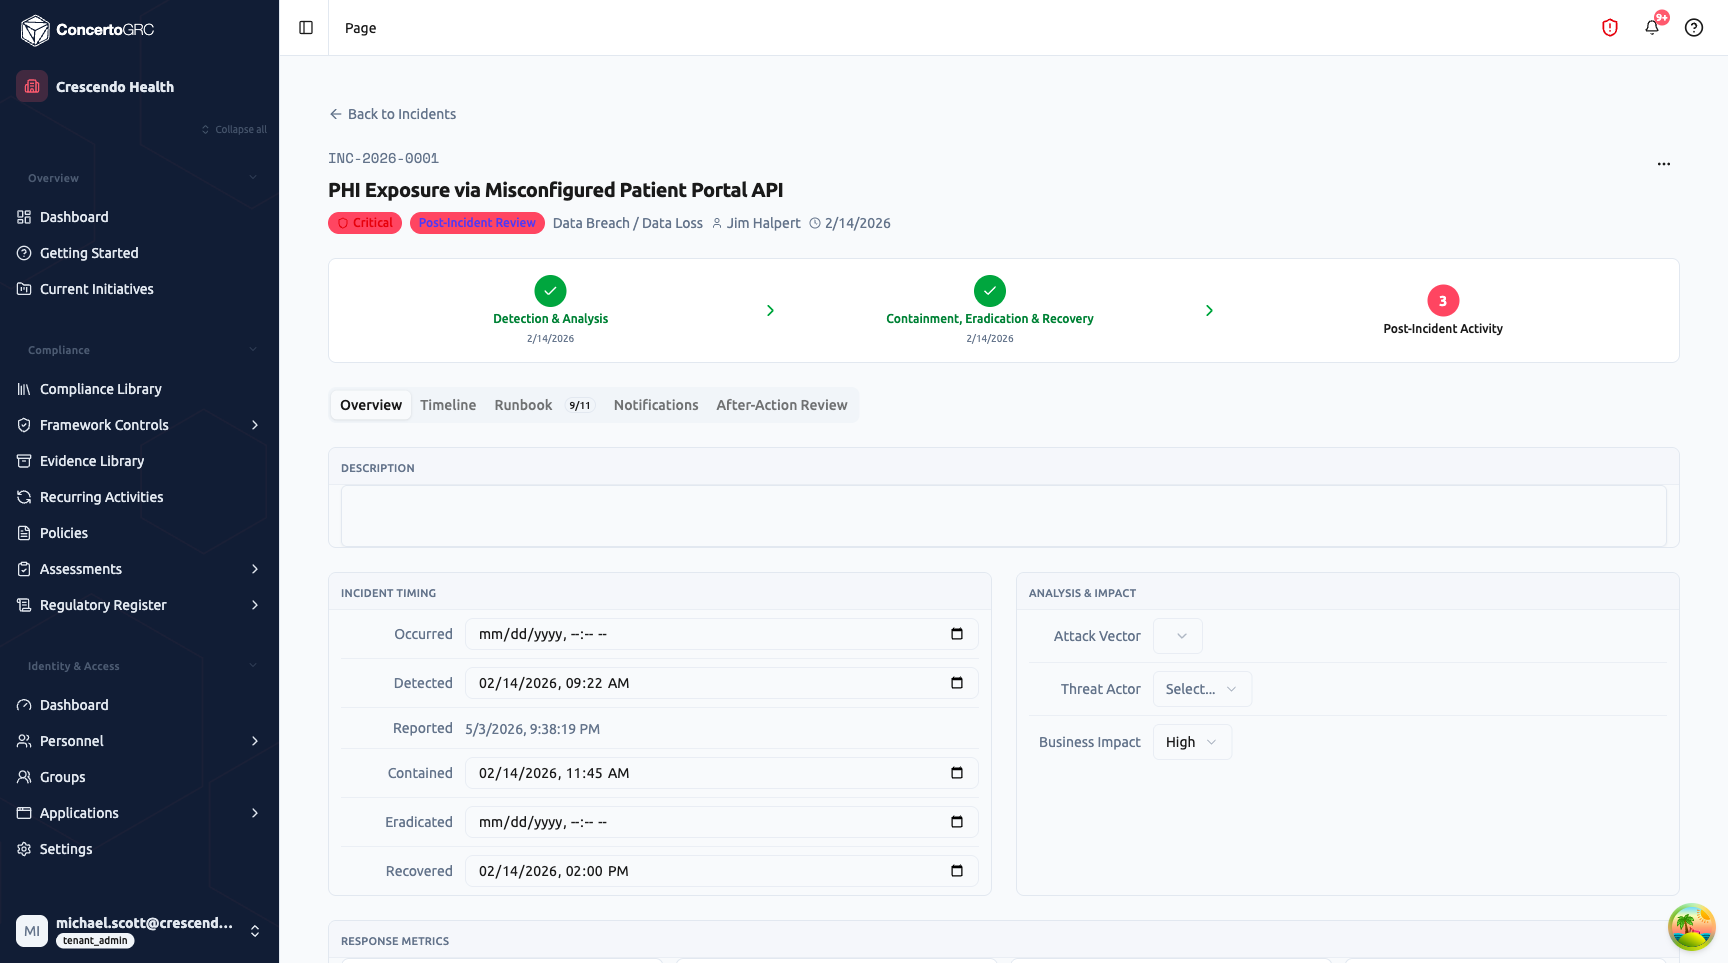Open calendar picker for Recovered field
This screenshot has height=963, width=1728.
(957, 871)
